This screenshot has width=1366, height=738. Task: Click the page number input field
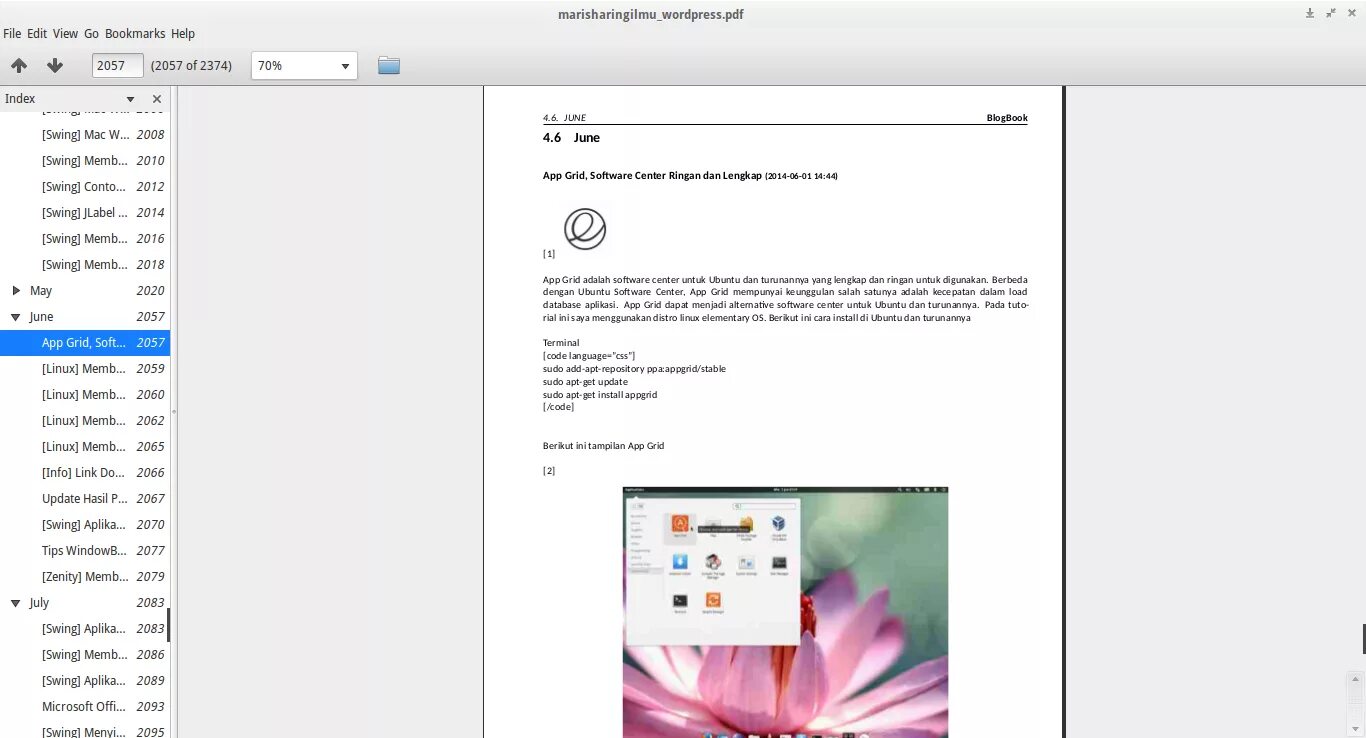(118, 66)
